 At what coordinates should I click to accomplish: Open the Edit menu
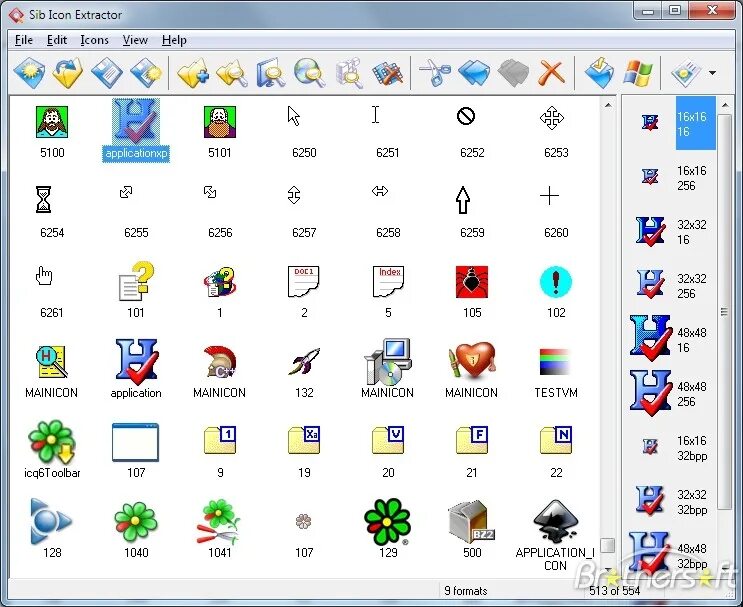[57, 40]
